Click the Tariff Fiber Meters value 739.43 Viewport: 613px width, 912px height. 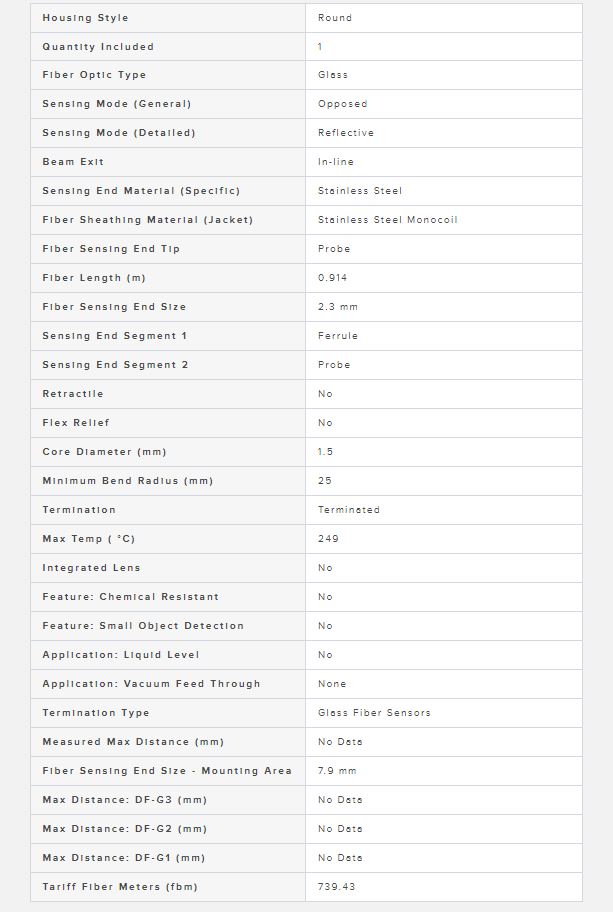[x=336, y=887]
